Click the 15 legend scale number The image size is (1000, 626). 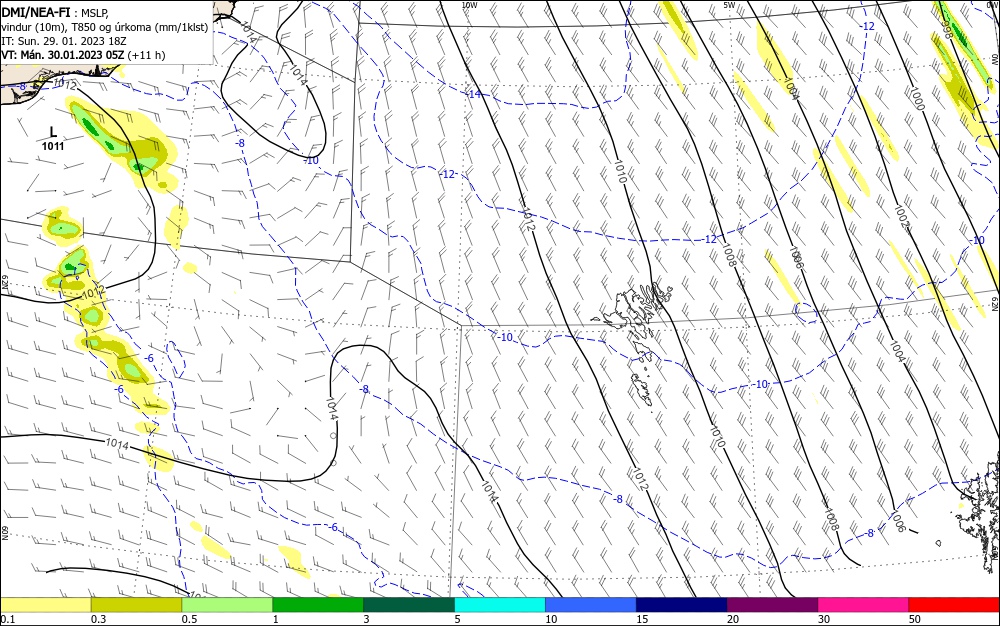(x=642, y=619)
